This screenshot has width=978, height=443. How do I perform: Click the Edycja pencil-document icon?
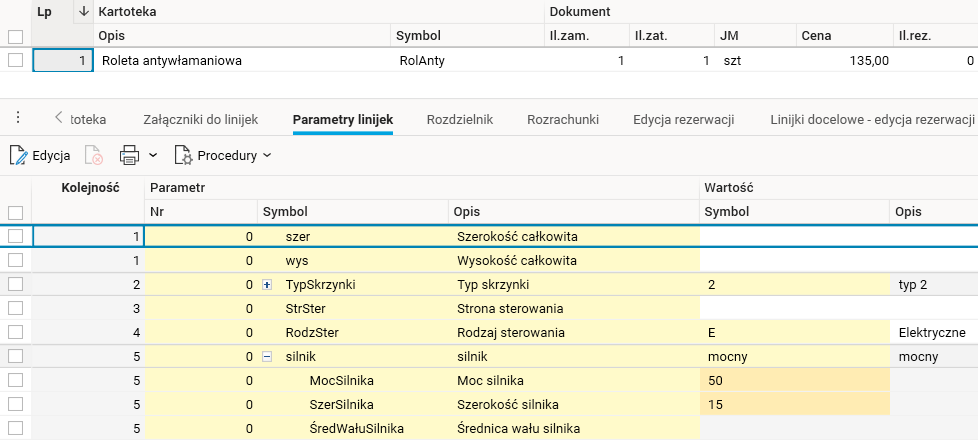point(19,156)
